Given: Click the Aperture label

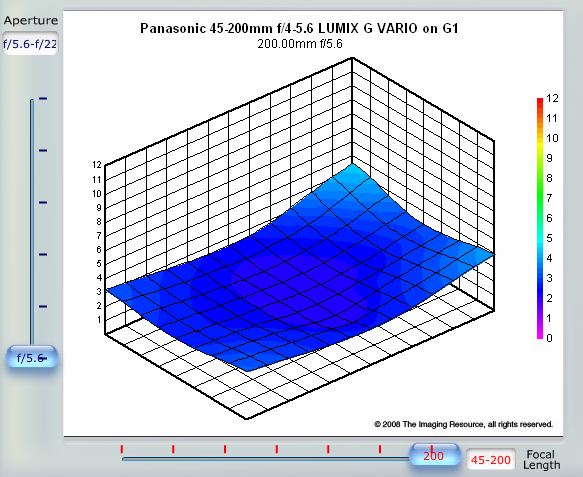Looking at the screenshot, I should pos(31,20).
